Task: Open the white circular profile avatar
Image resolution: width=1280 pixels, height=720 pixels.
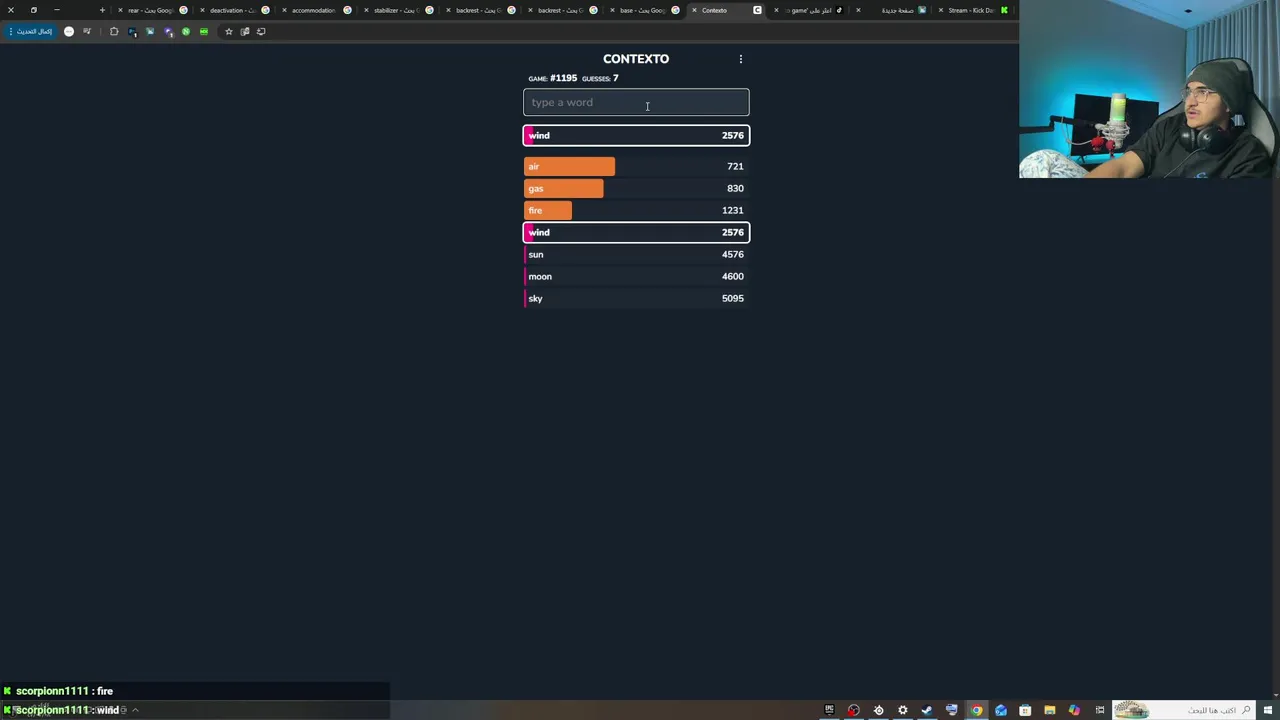Action: 69,31
